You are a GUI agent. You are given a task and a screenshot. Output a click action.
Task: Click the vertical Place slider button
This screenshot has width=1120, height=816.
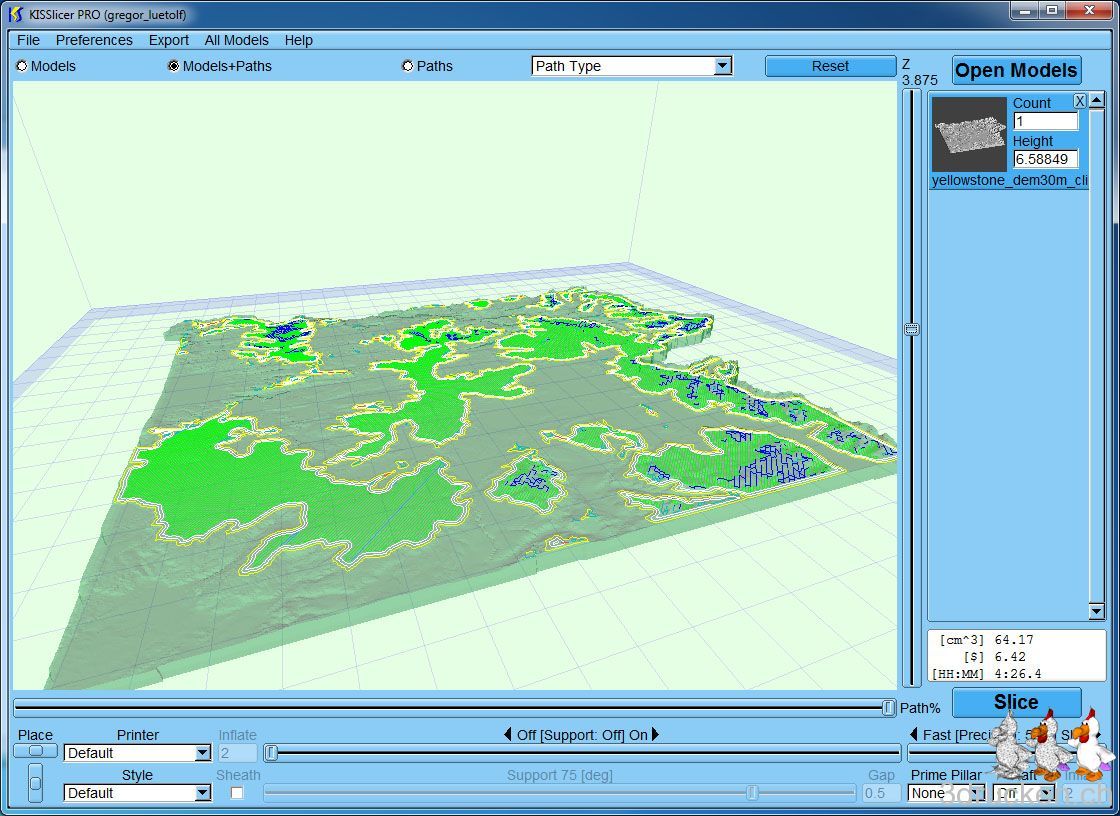(35, 783)
